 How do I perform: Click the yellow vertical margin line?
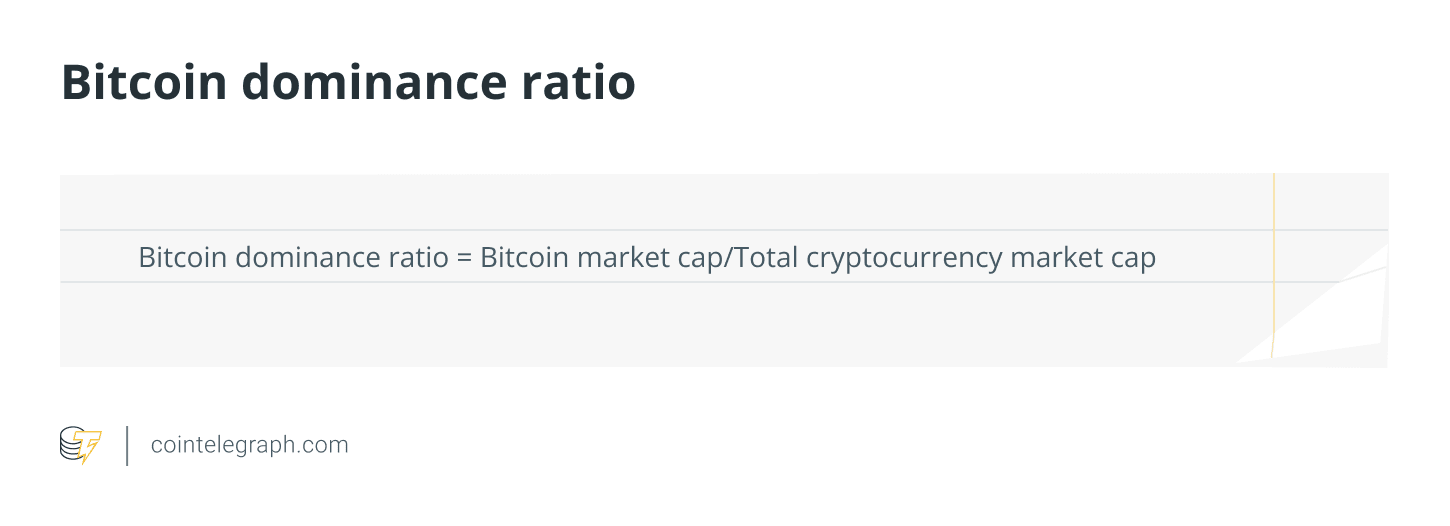click(1274, 266)
